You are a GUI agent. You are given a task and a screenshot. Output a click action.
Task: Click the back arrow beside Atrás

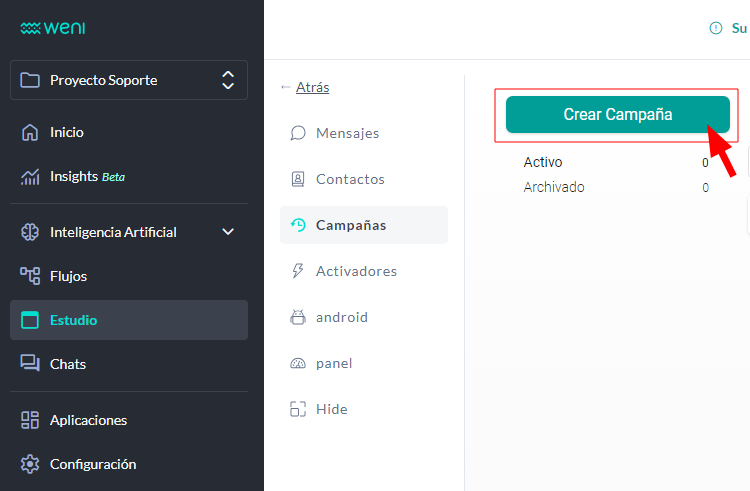[286, 87]
